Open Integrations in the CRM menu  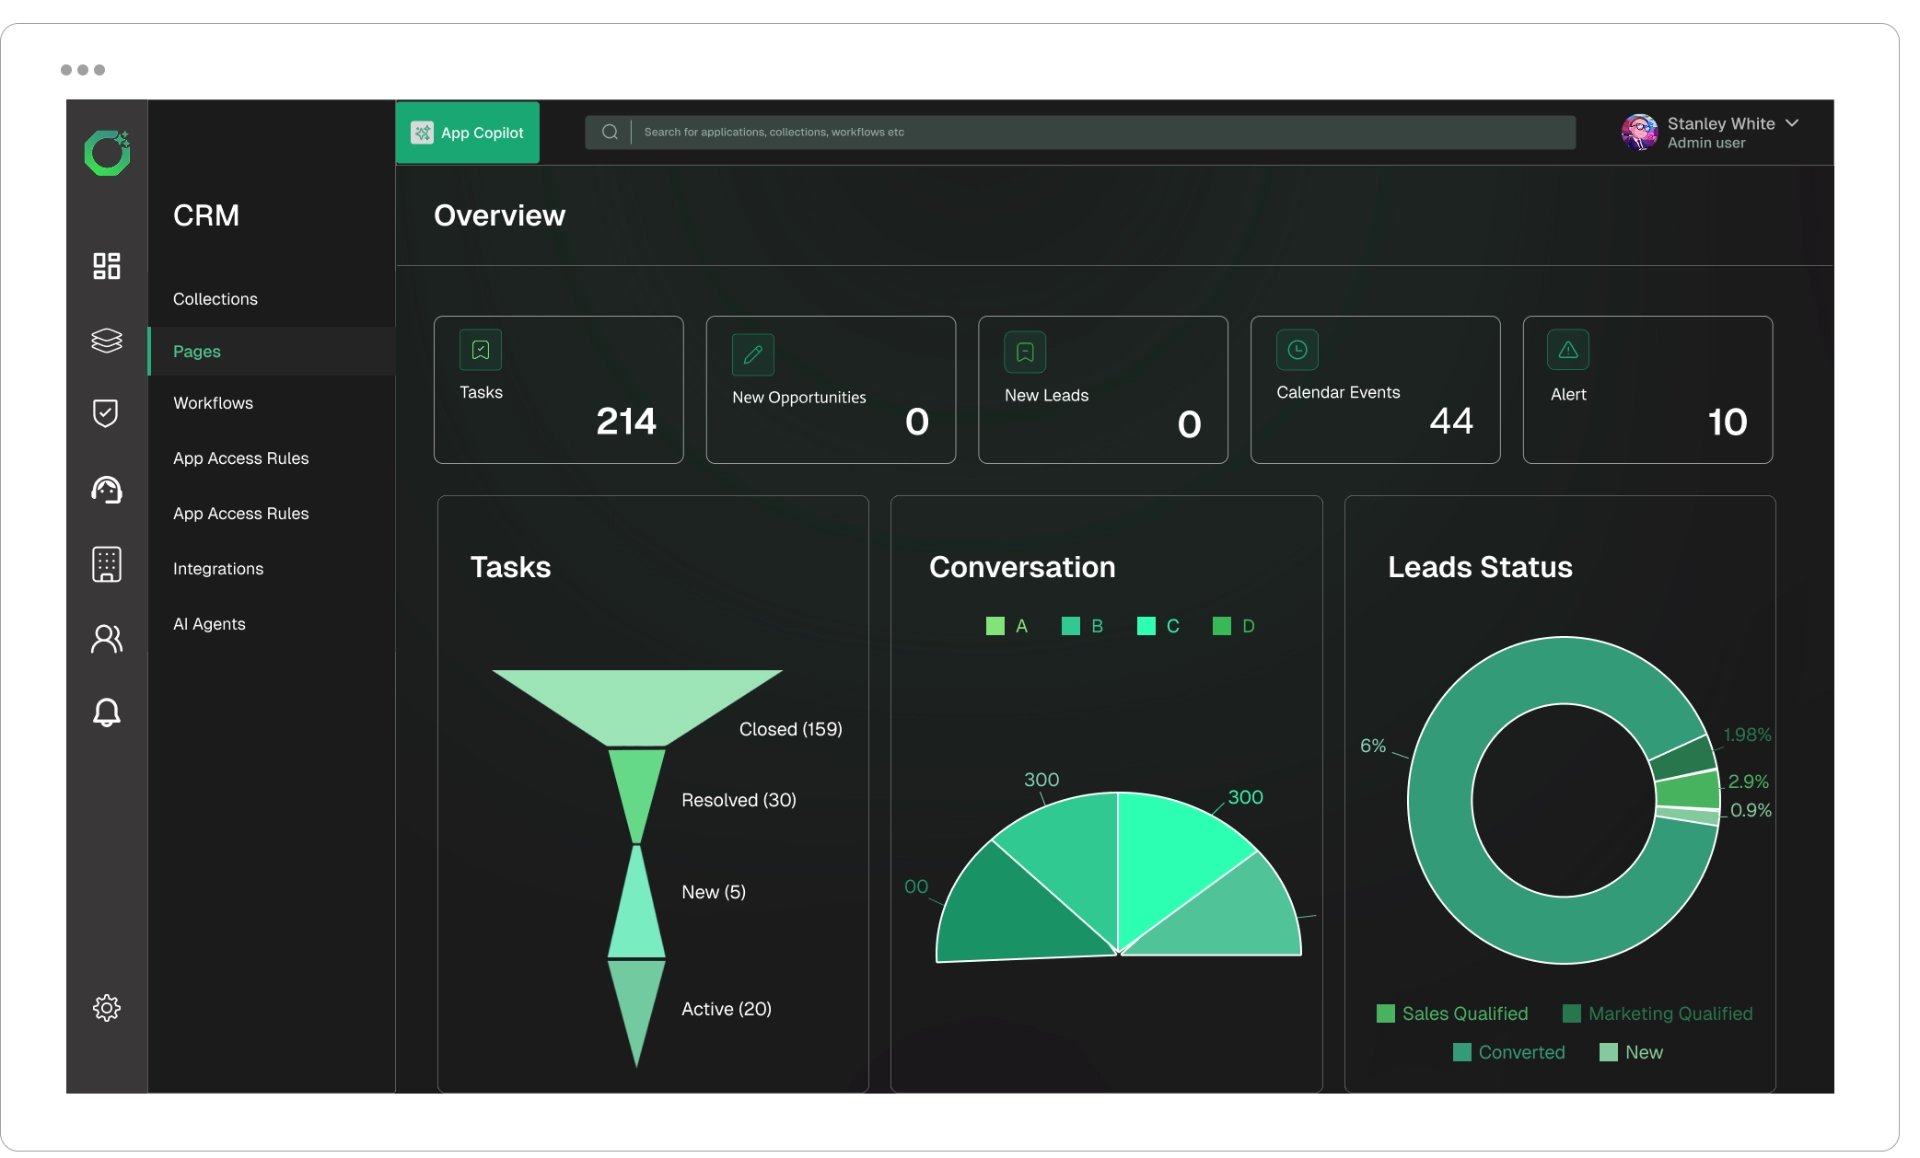[218, 569]
